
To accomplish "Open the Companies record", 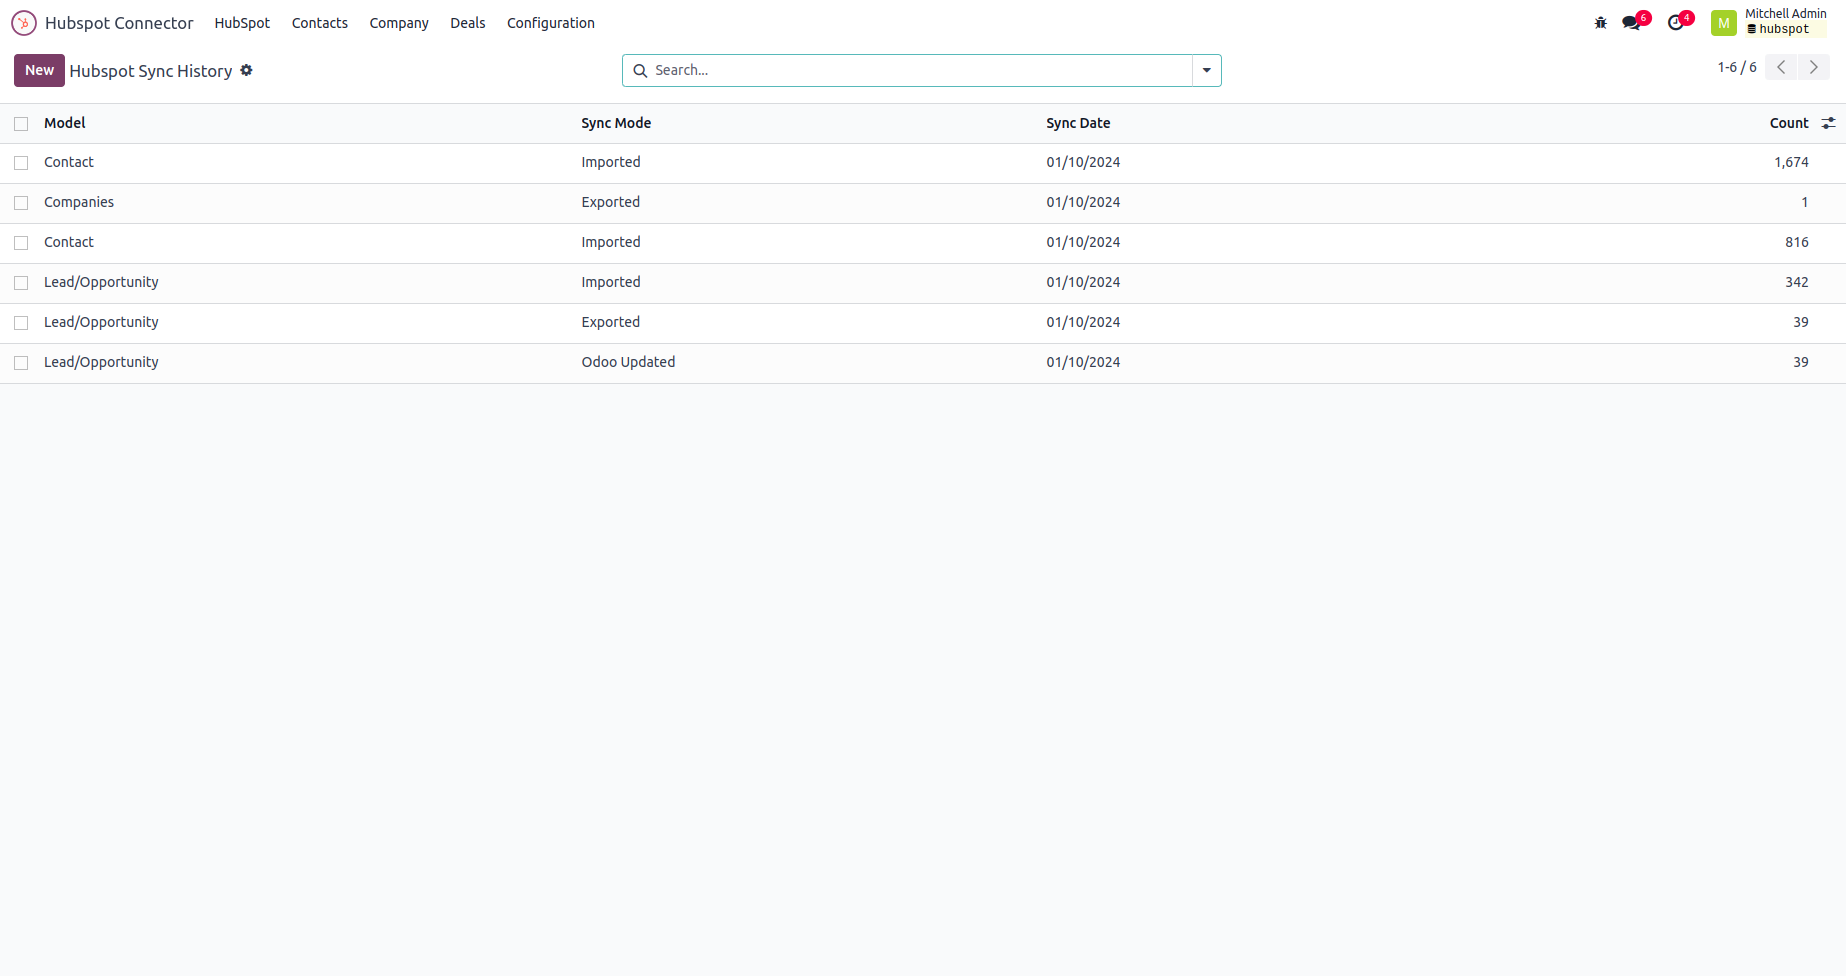I will 79,202.
